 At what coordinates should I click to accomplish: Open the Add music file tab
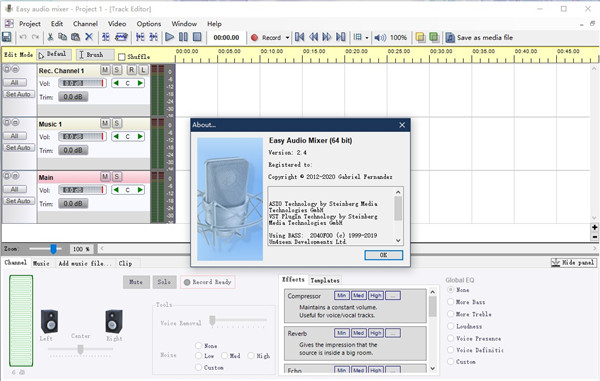tap(85, 263)
